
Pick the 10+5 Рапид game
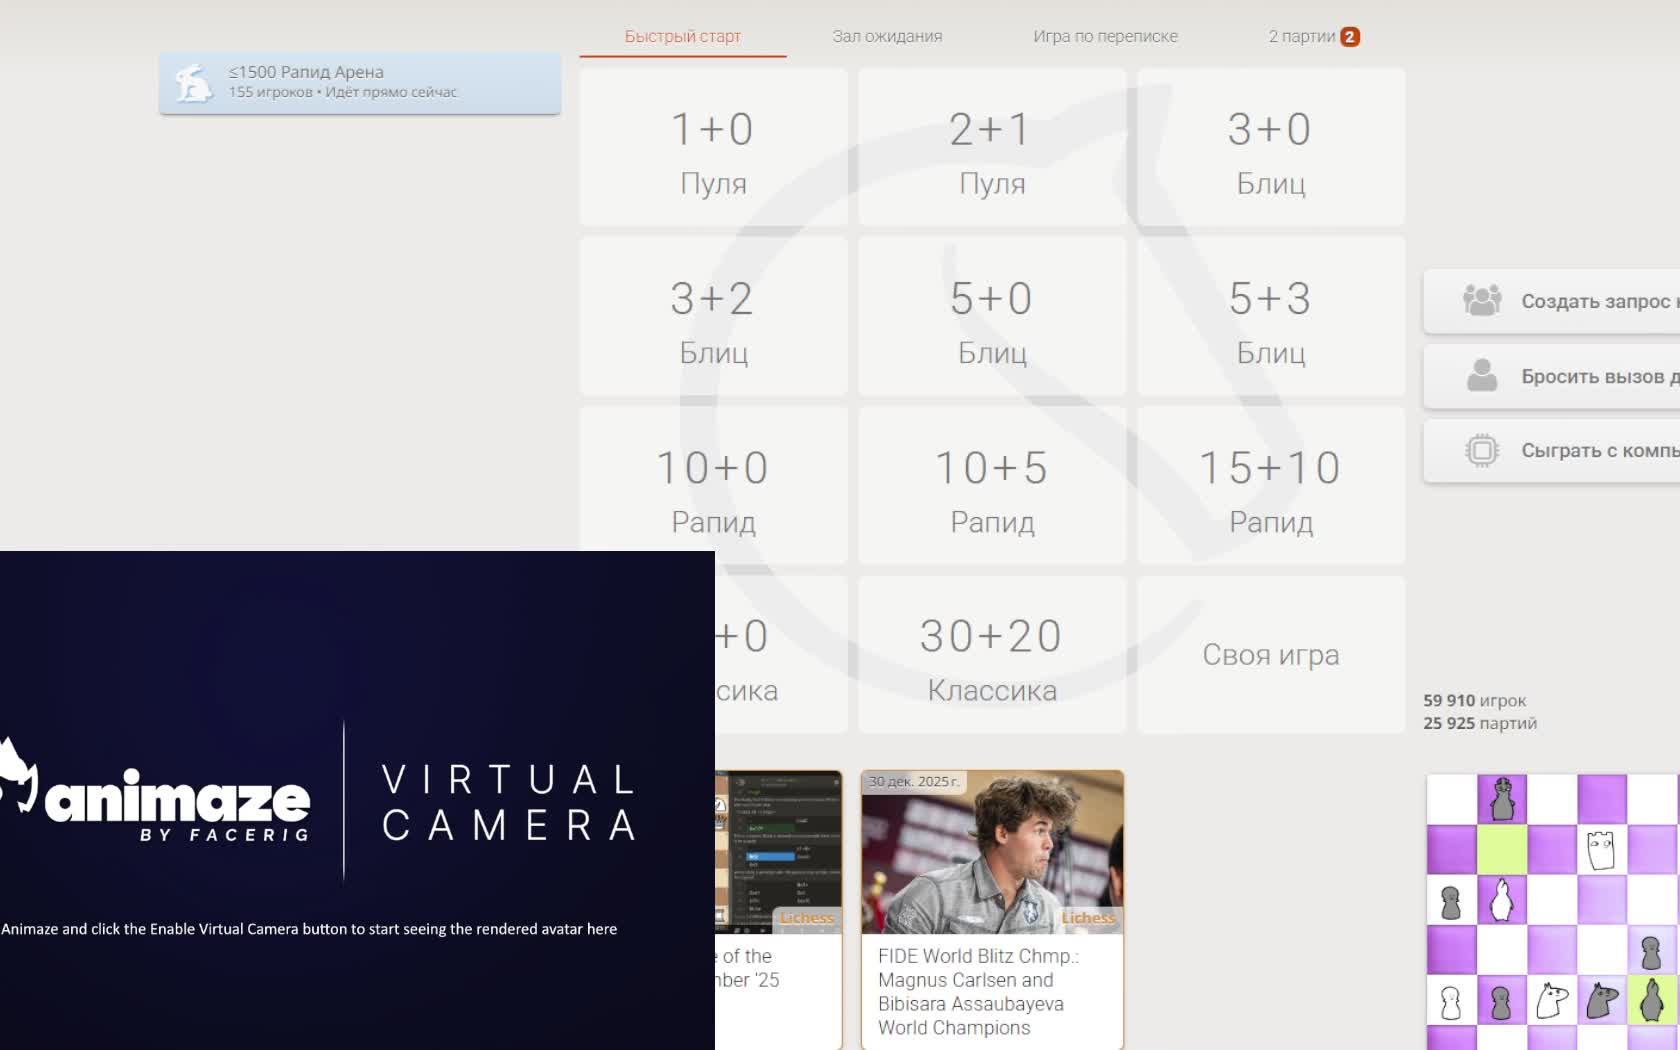pos(992,486)
